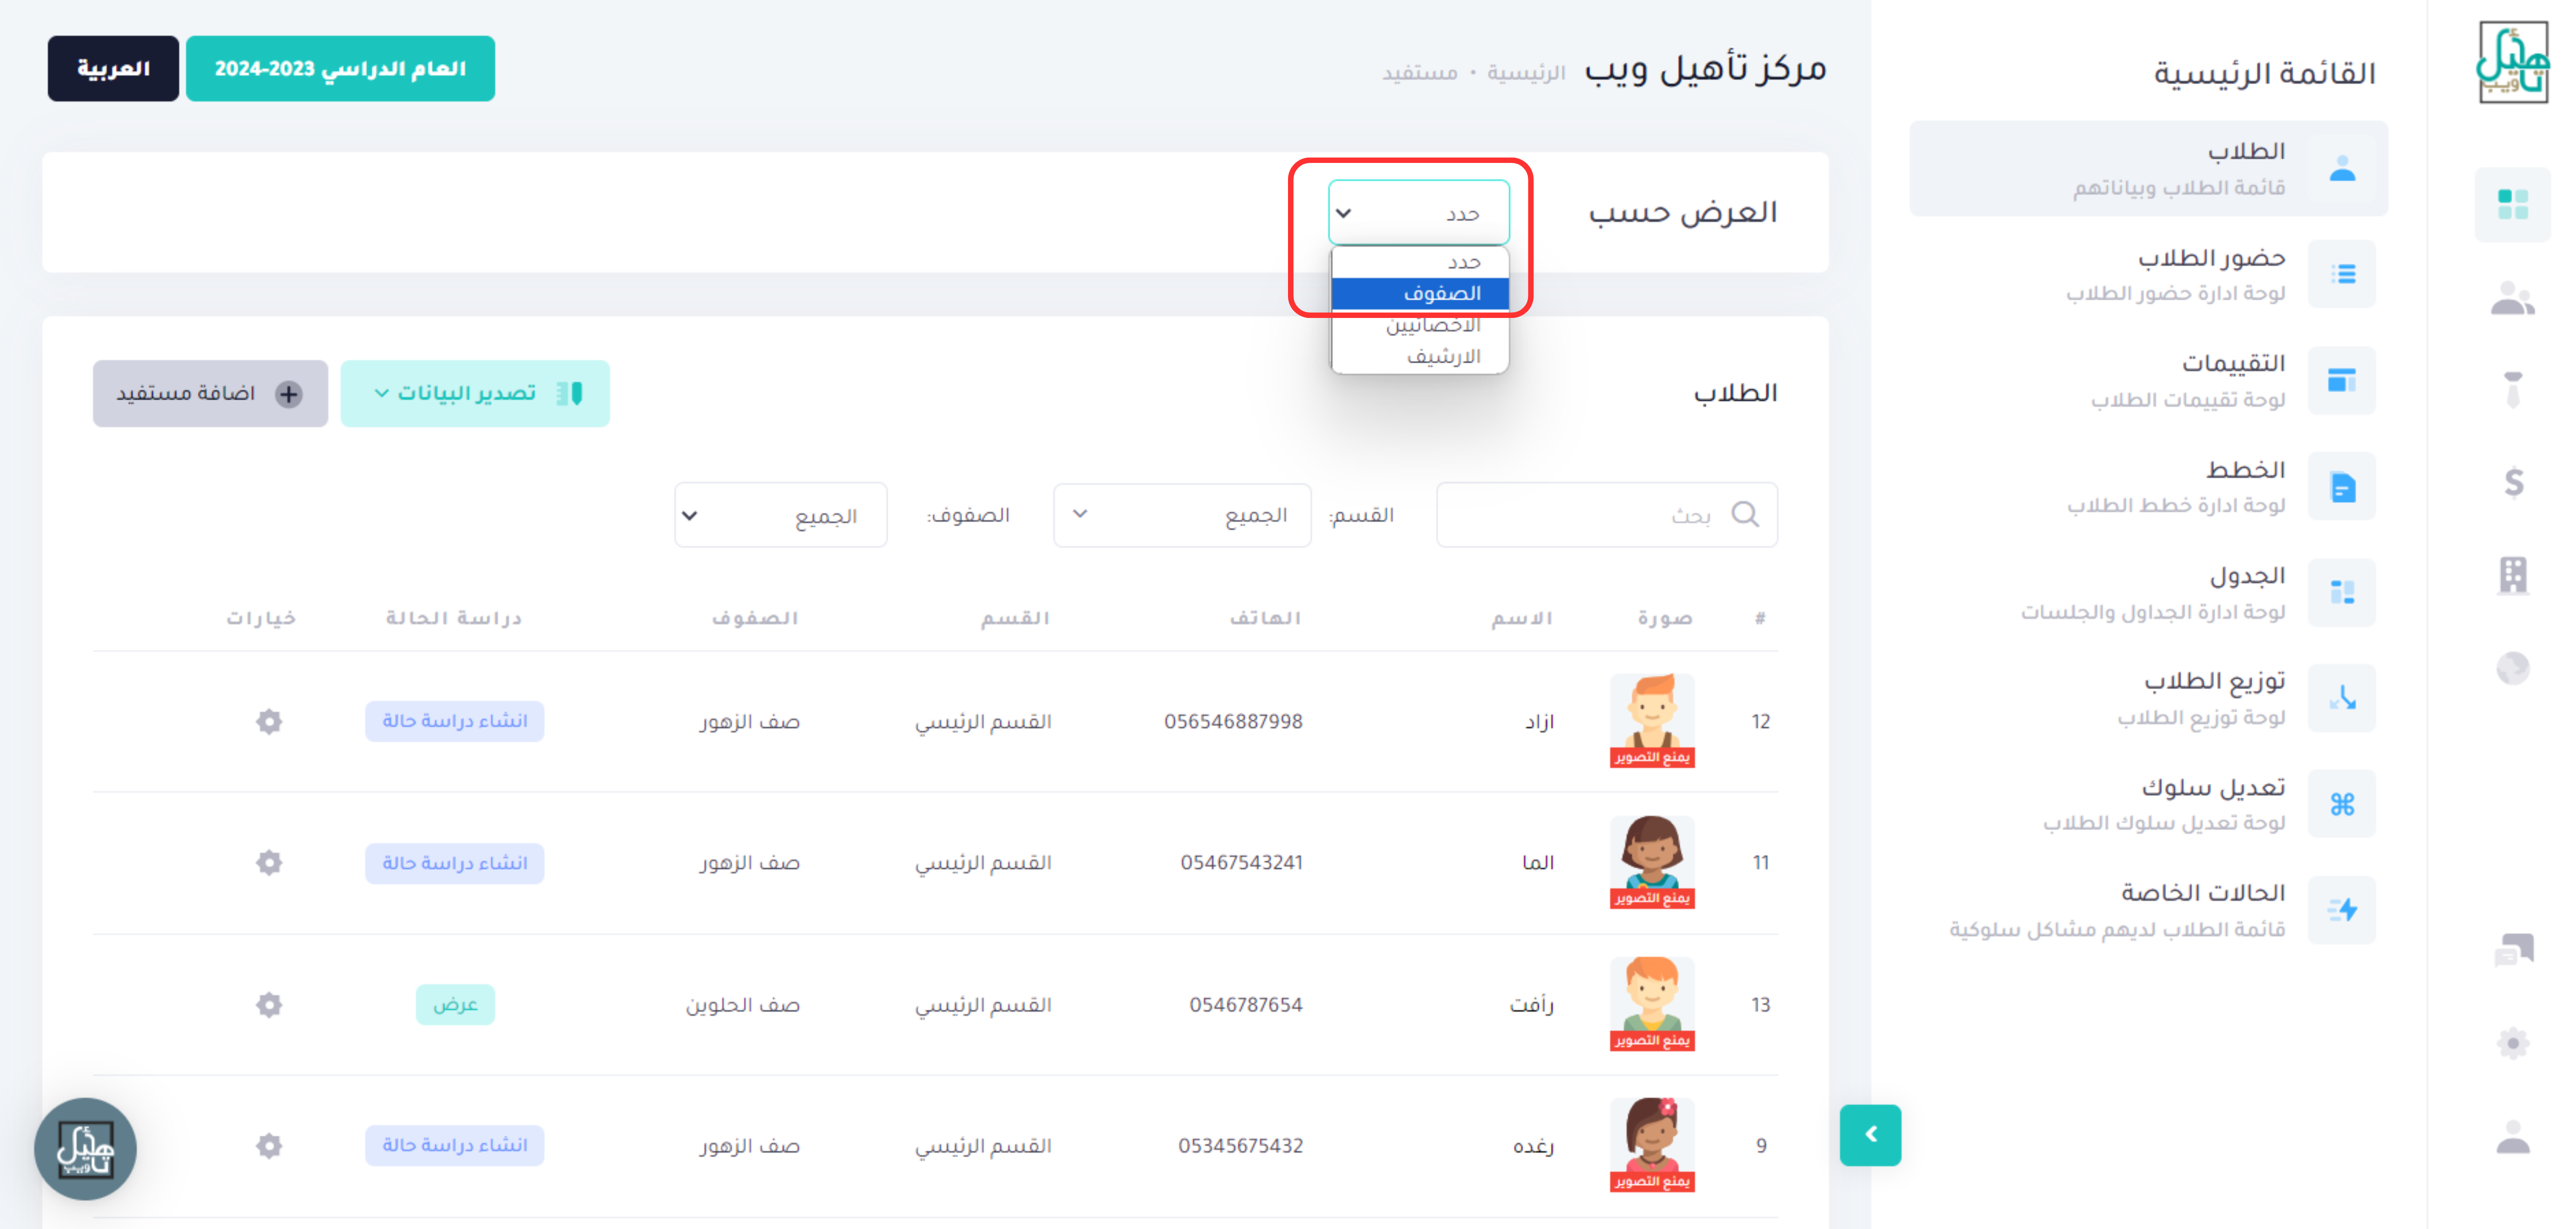Click the الخطط document icon
The height and width of the screenshot is (1229, 2576).
click(x=2342, y=486)
